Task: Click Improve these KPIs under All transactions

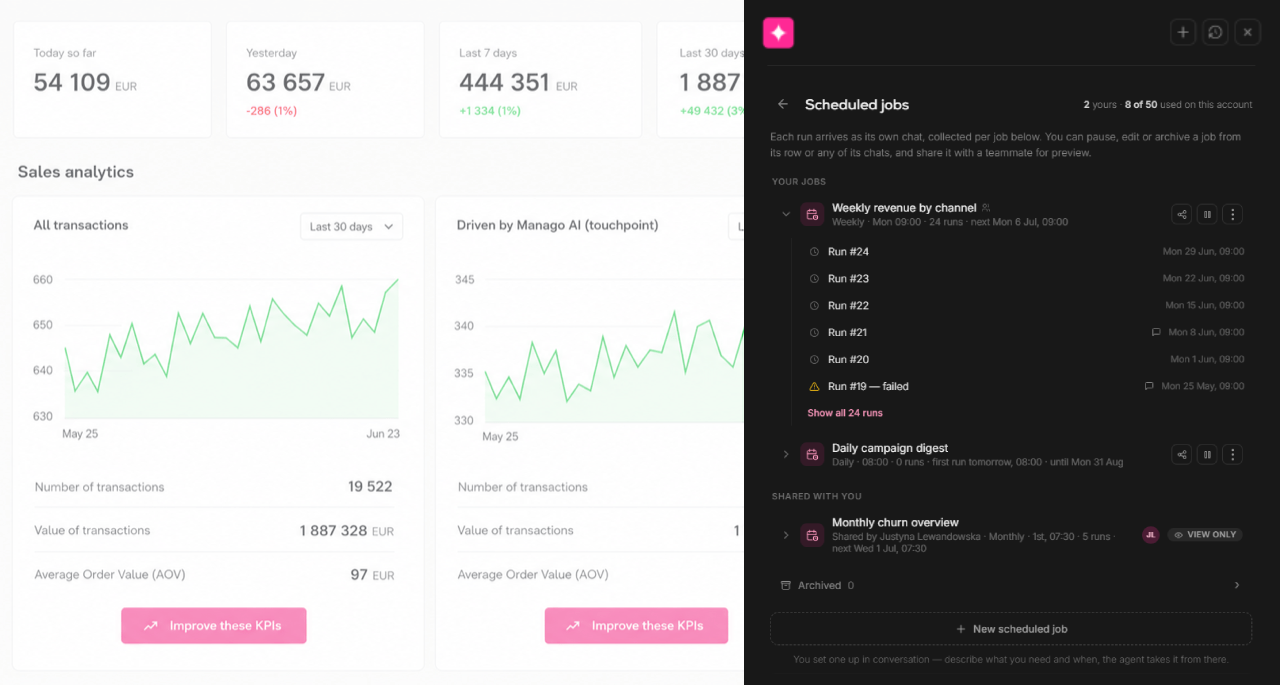Action: click(214, 626)
